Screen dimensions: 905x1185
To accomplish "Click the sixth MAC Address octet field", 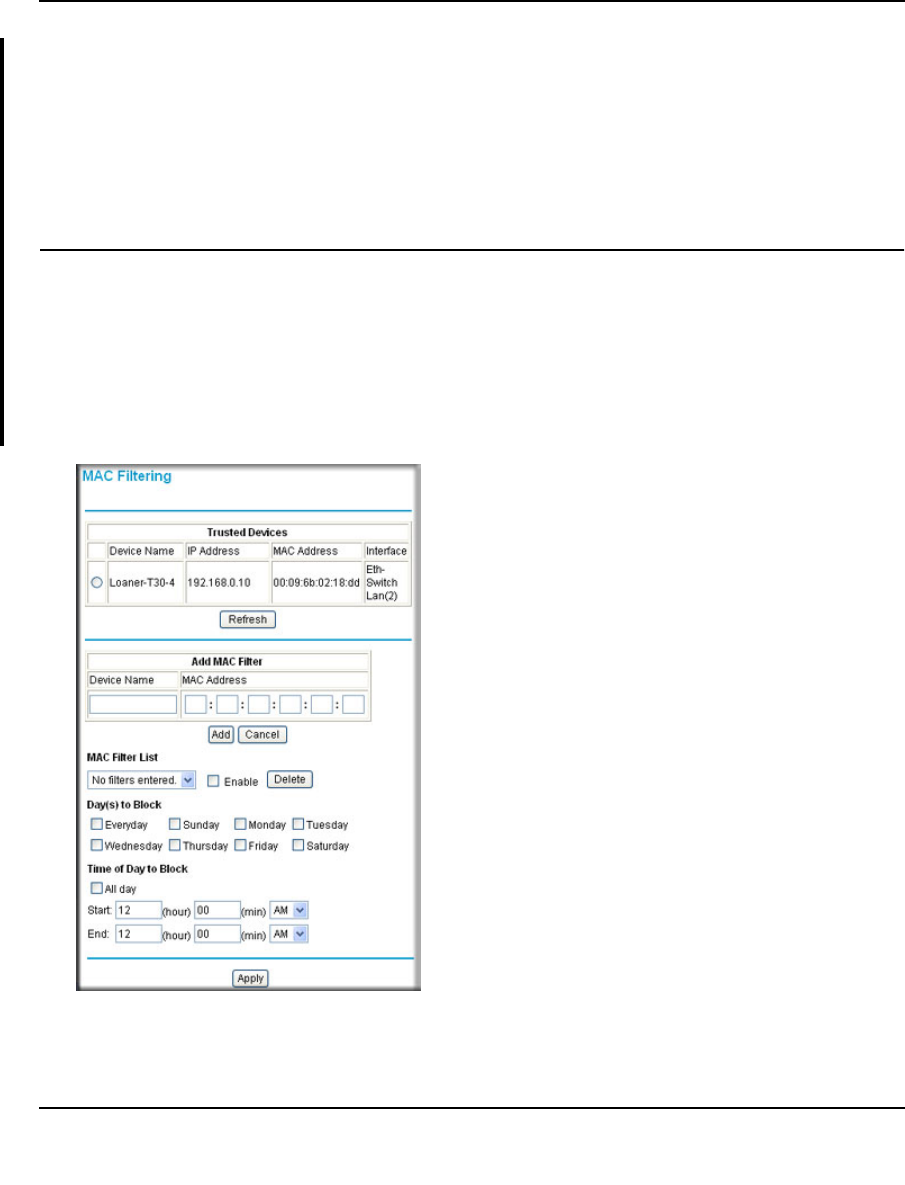I will tap(354, 704).
